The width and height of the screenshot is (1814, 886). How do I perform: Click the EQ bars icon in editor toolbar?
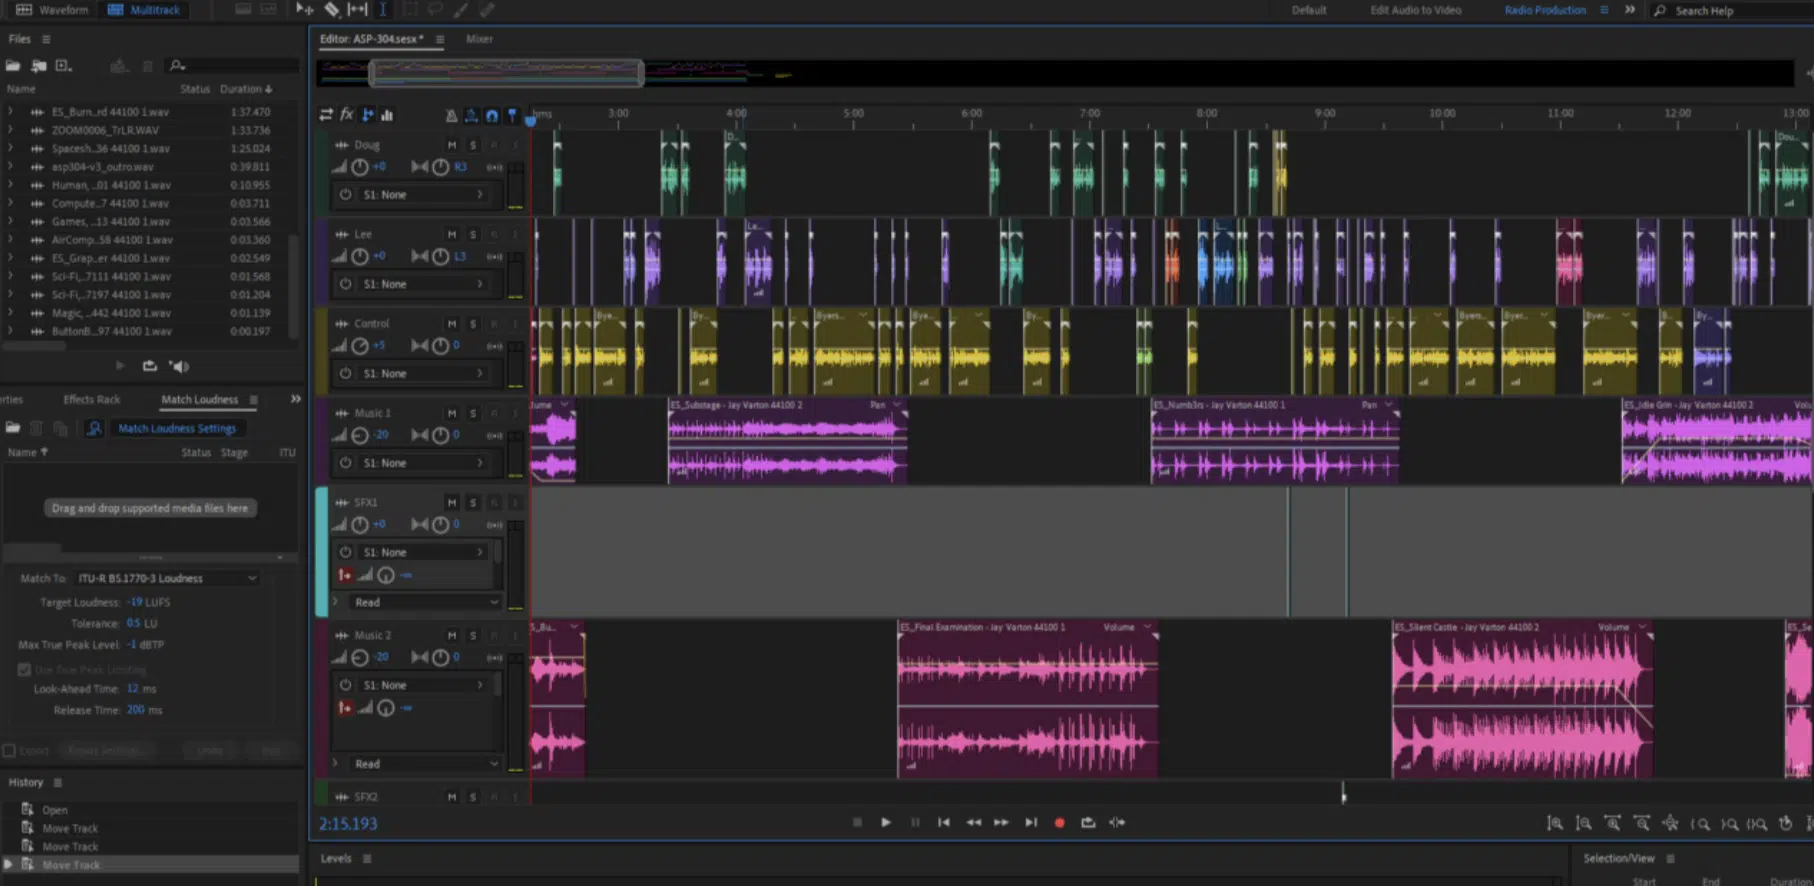387,115
